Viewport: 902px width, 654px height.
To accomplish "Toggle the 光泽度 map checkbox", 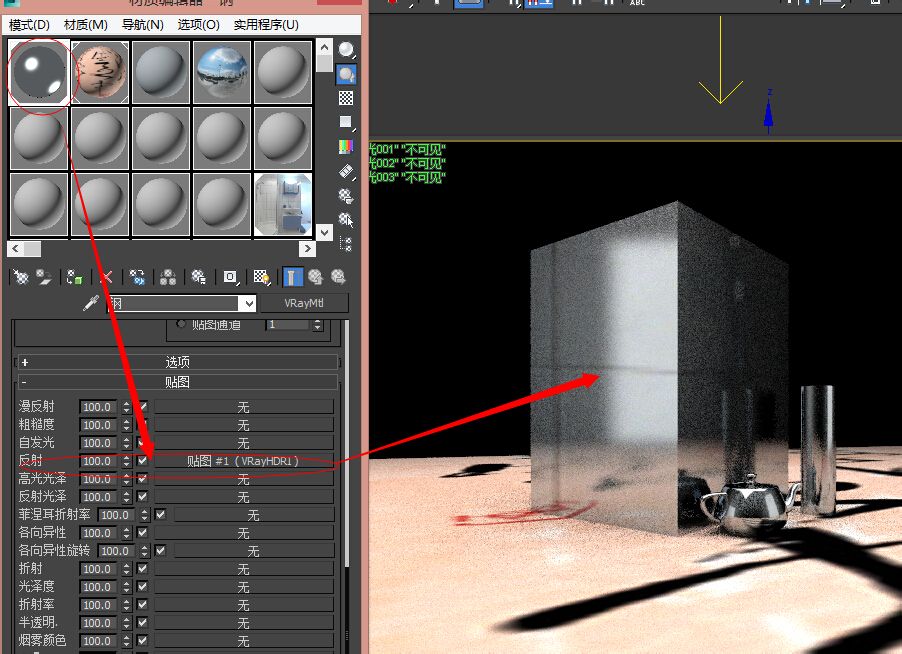I will pyautogui.click(x=142, y=587).
